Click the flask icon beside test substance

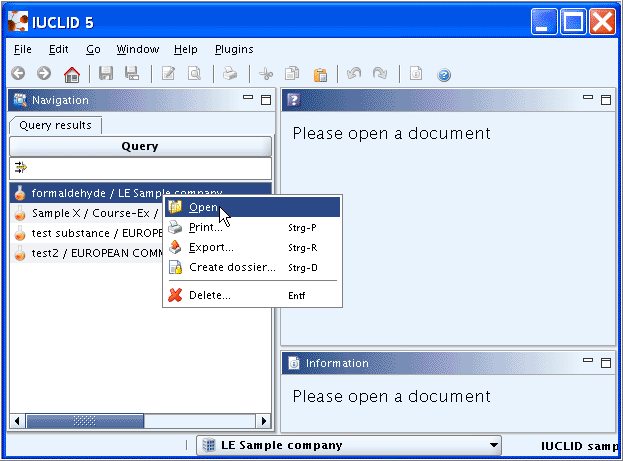20,233
